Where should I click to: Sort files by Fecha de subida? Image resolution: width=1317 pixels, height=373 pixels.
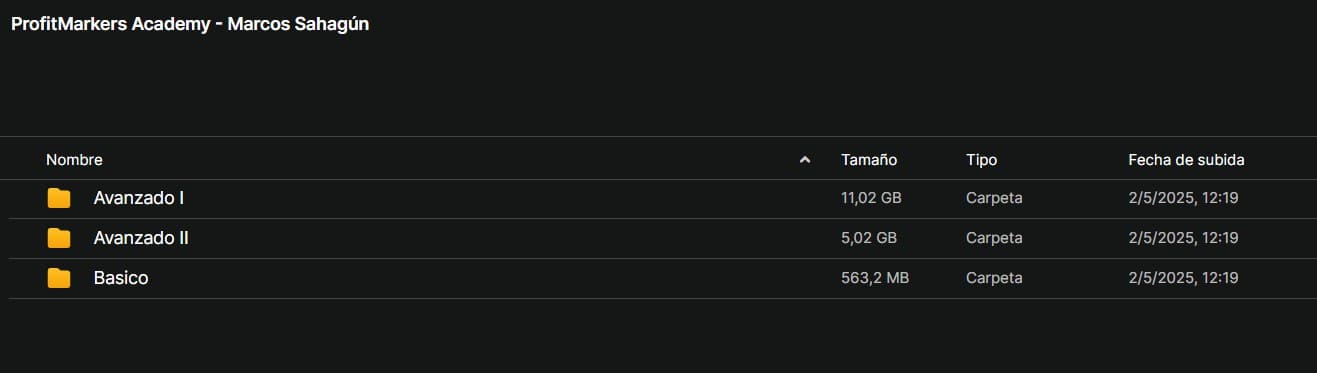(1186, 160)
